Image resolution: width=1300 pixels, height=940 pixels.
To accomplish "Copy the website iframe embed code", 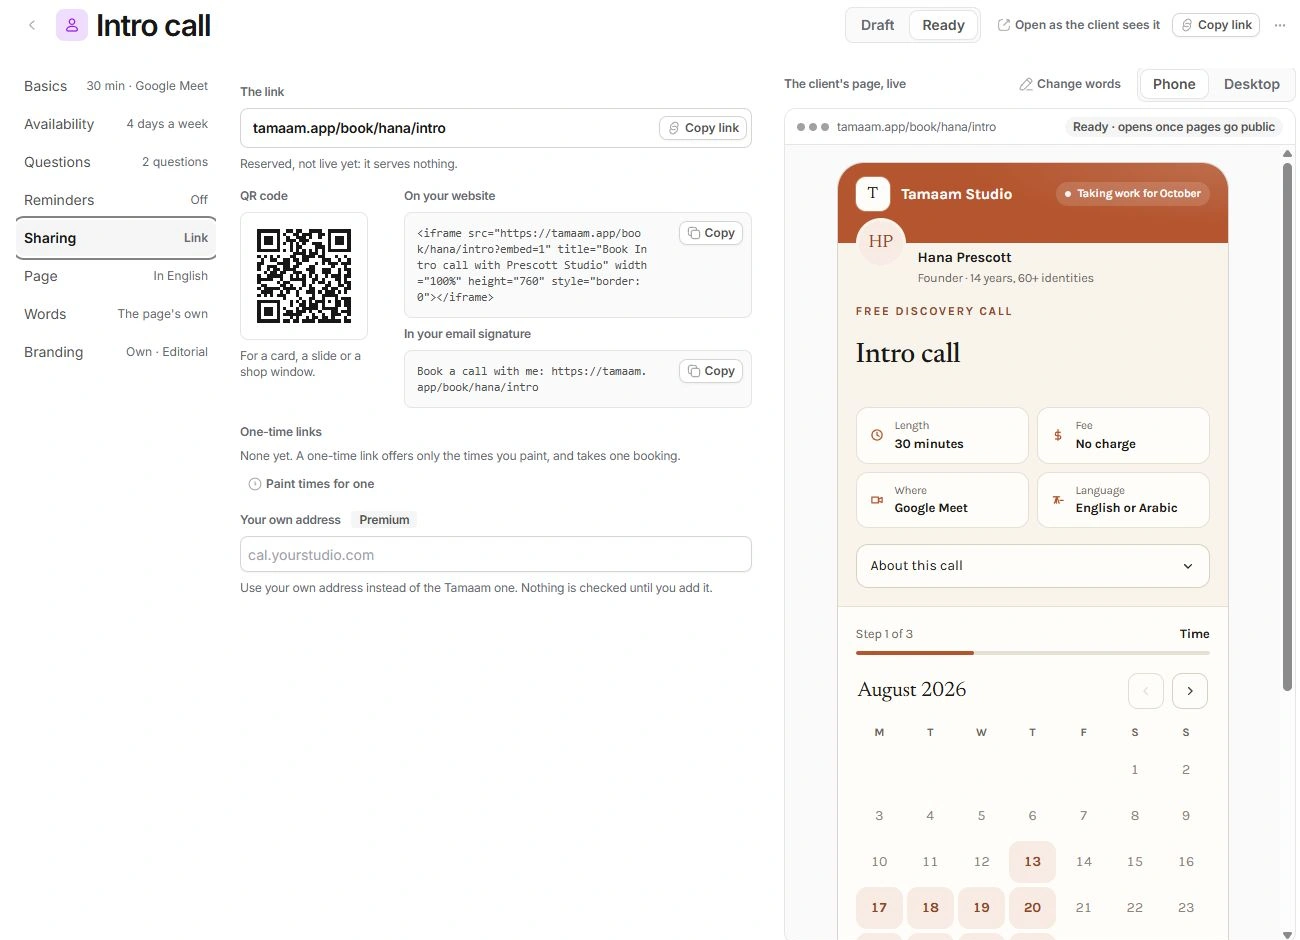I will pyautogui.click(x=711, y=233).
